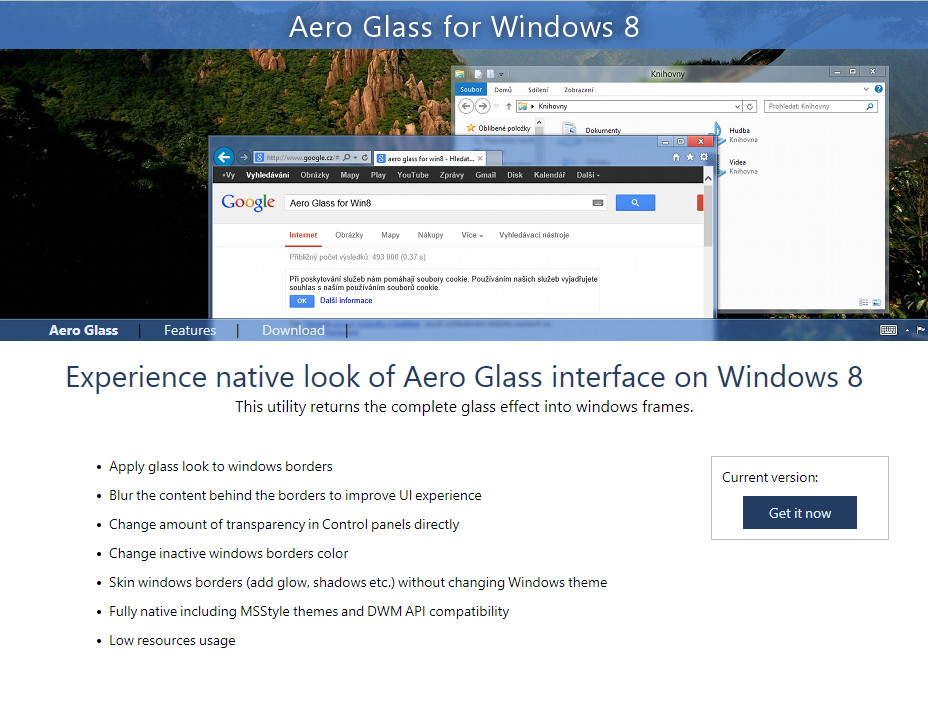The height and width of the screenshot is (707, 928).
Task: Open the Soubor tab in Explorer
Action: 471,89
